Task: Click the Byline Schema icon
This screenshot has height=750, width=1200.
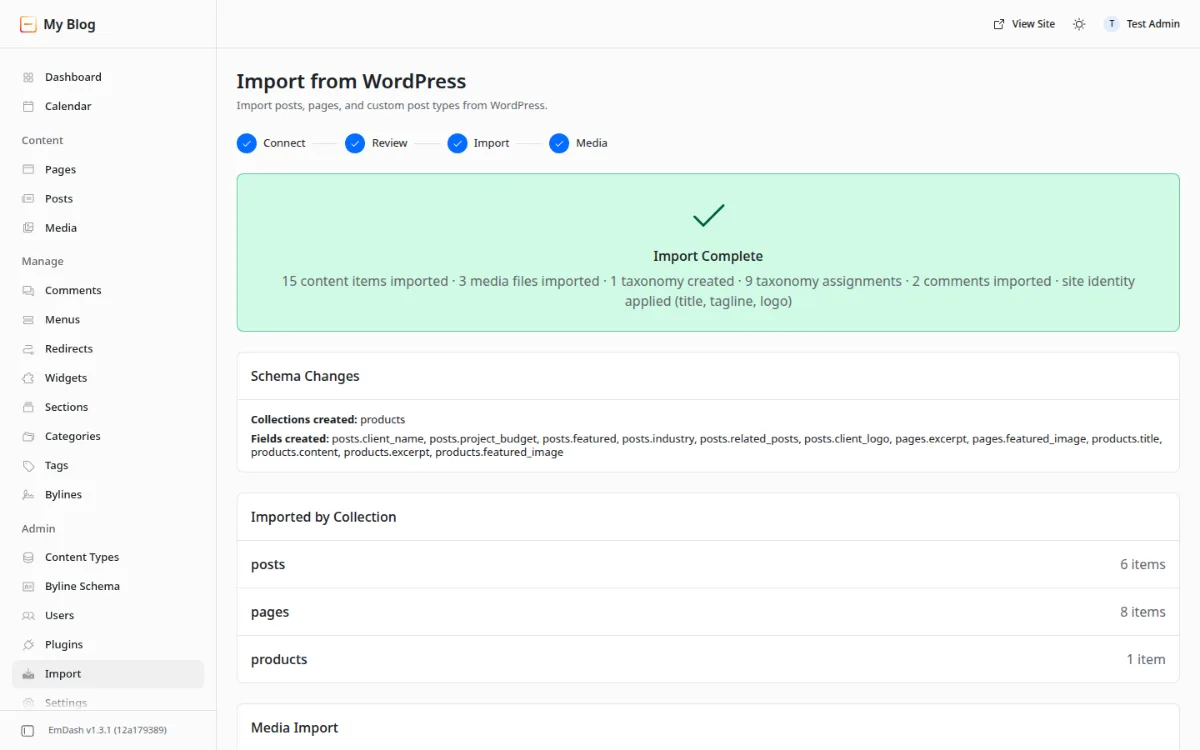Action: [28, 586]
